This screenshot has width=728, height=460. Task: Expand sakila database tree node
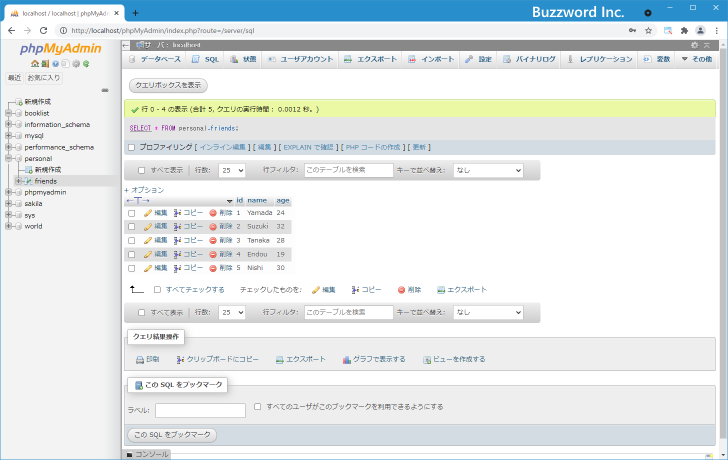click(8, 204)
